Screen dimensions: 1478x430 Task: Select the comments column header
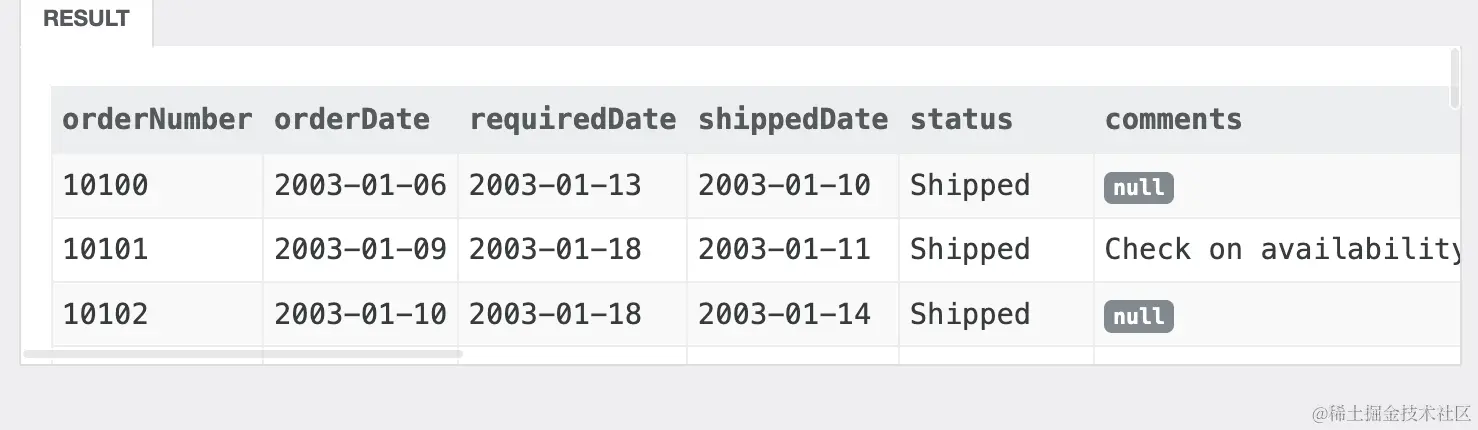coord(1277,120)
